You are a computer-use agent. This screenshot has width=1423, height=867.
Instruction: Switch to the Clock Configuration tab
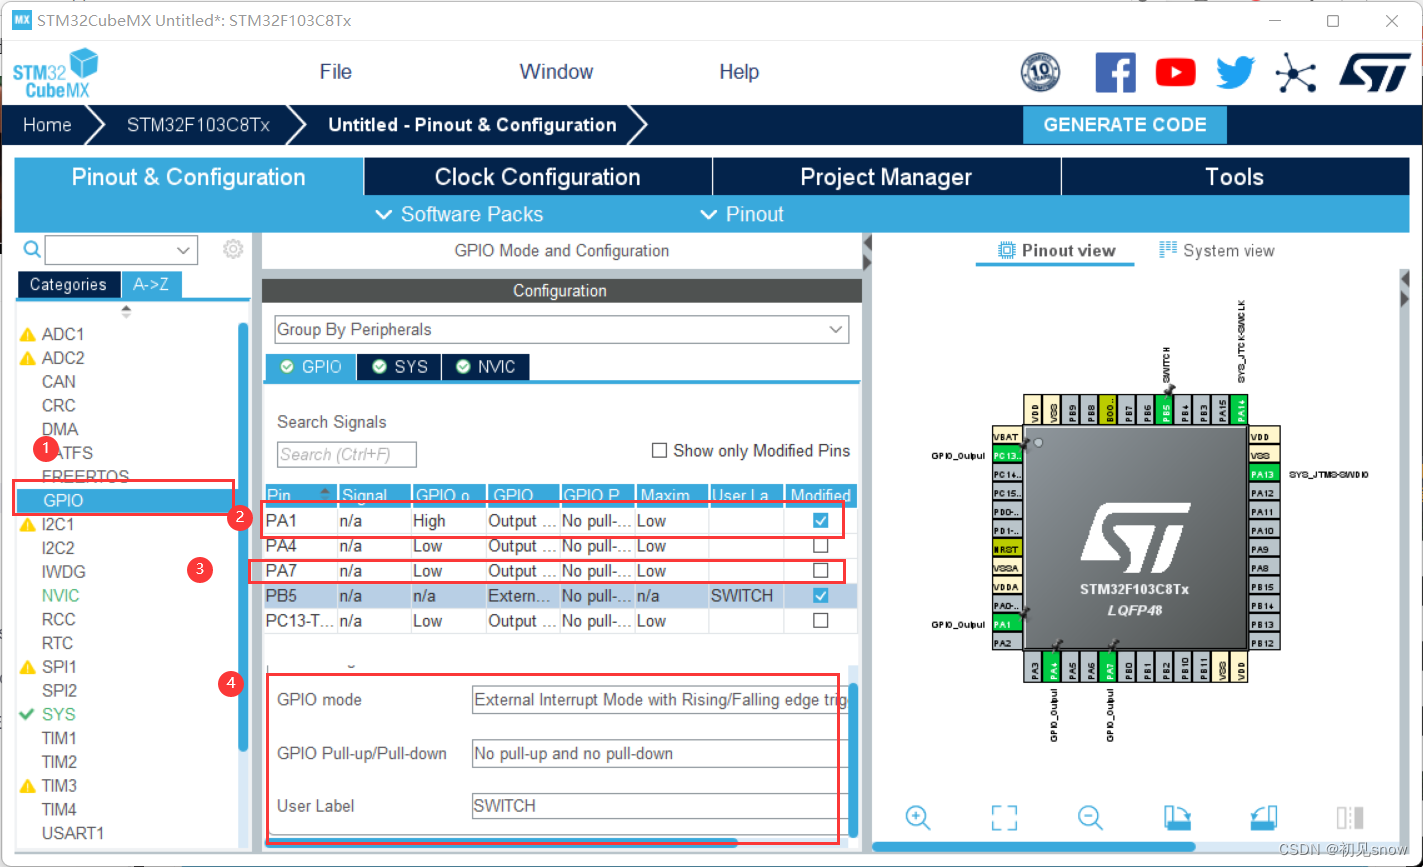[x=538, y=177]
